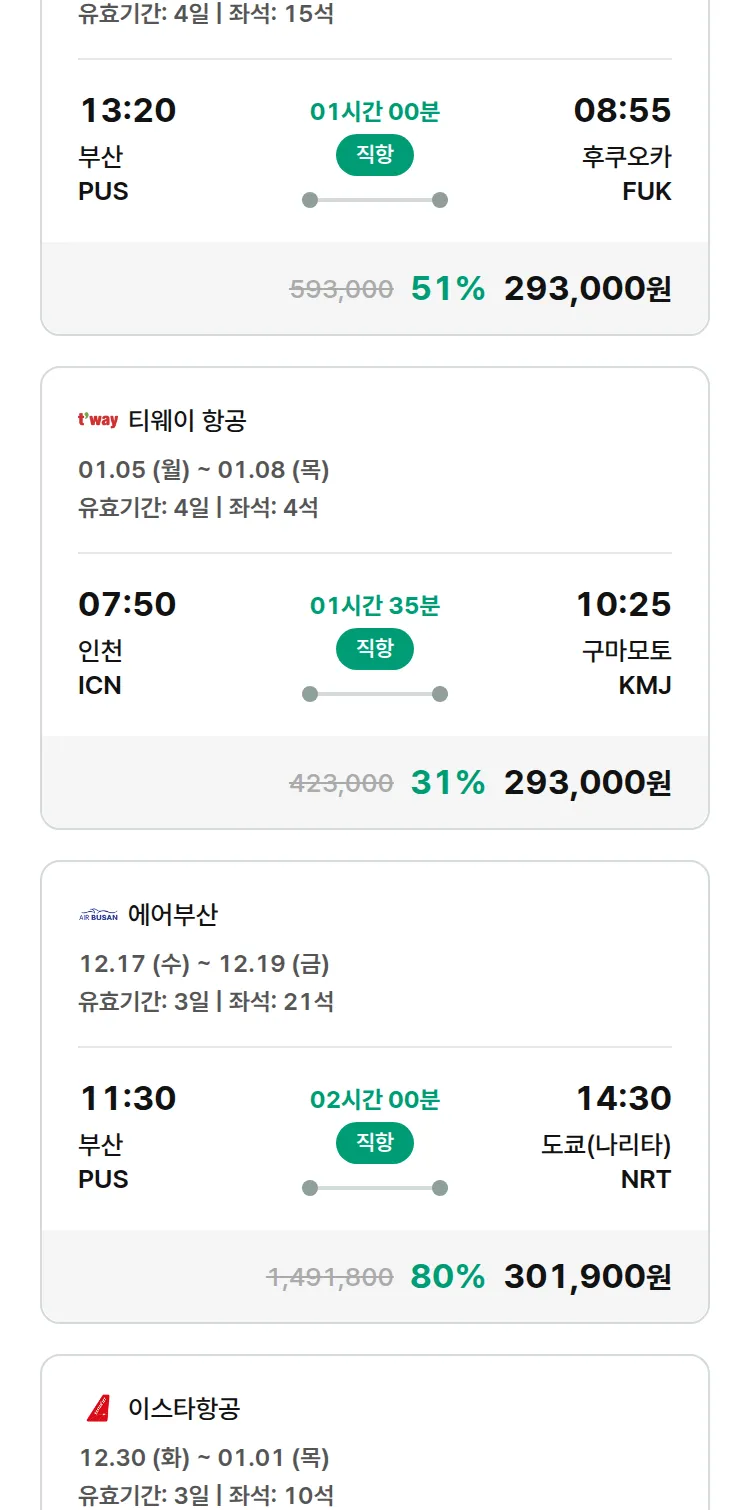The height and width of the screenshot is (1510, 750).
Task: Click the 직항 badge on Busan–Narita flight
Action: (375, 1143)
